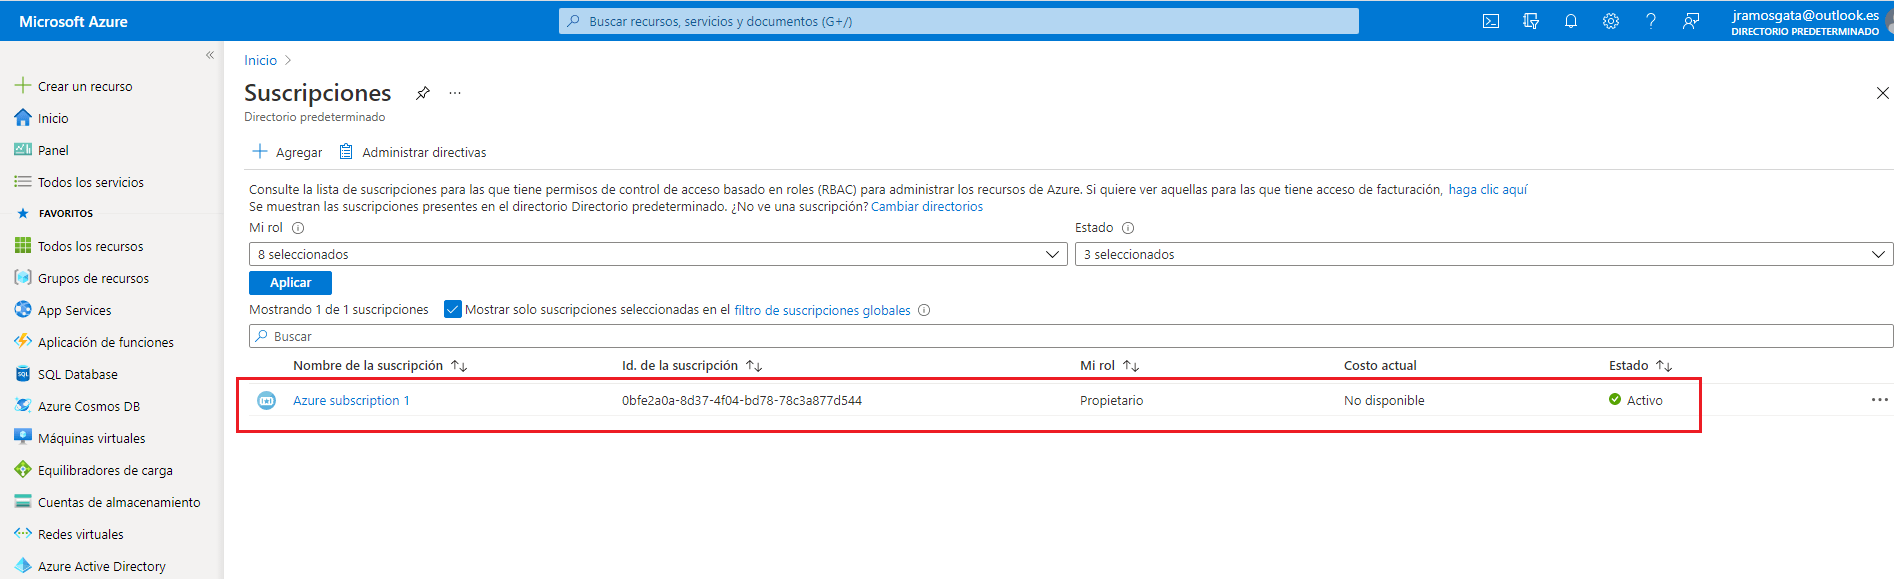The image size is (1894, 579).
Task: Click Agregar to add a subscription
Action: click(288, 152)
